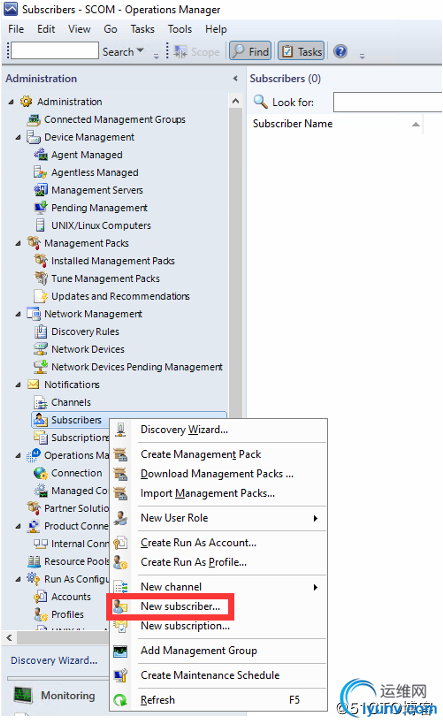Click the Accounts icon under Run As
The width and height of the screenshot is (443, 725).
point(41,596)
